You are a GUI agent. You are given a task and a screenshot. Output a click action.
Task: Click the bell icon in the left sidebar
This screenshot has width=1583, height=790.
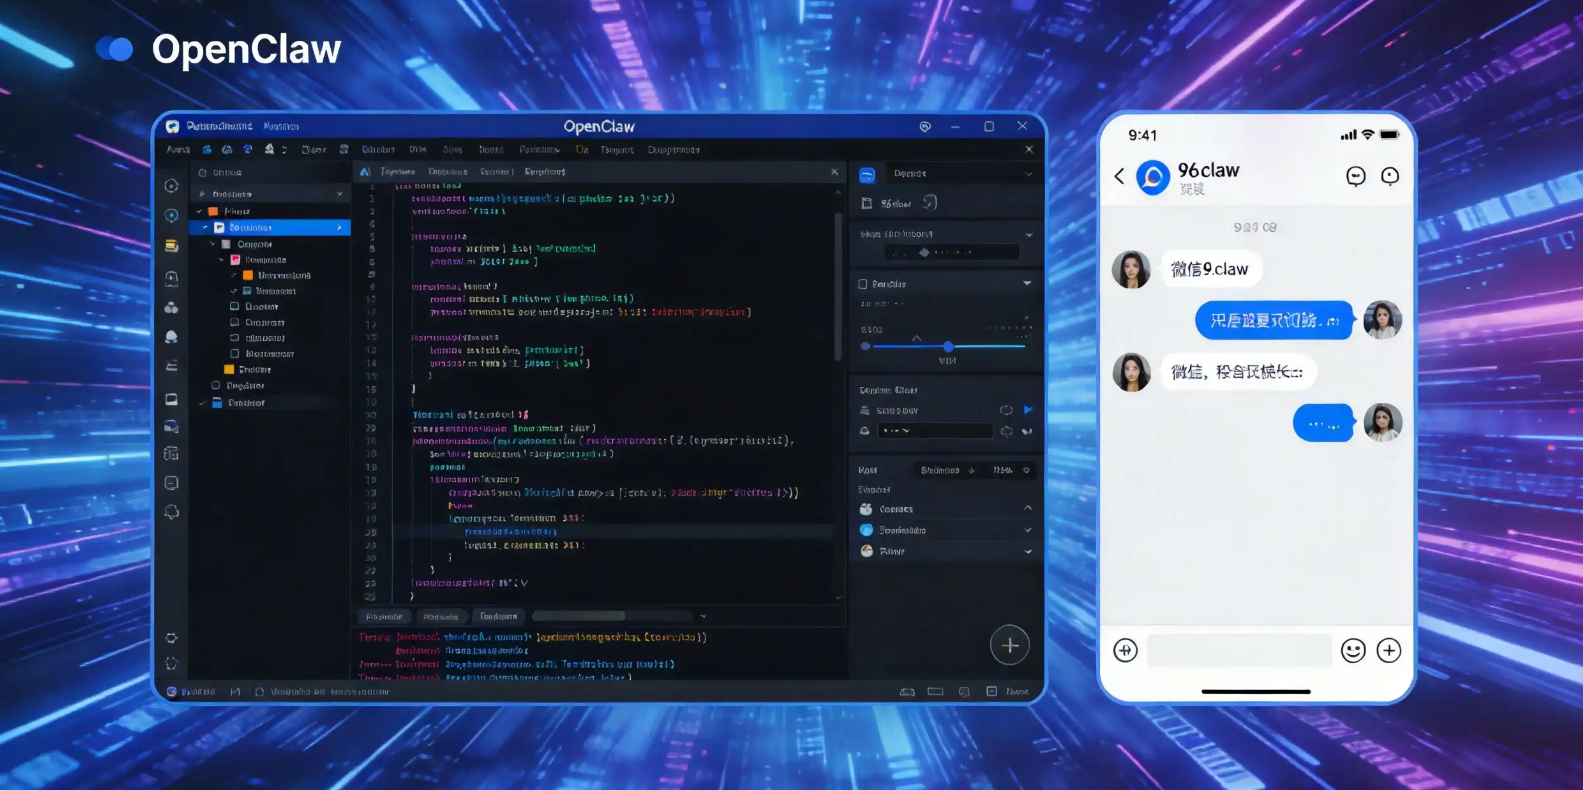tap(171, 337)
